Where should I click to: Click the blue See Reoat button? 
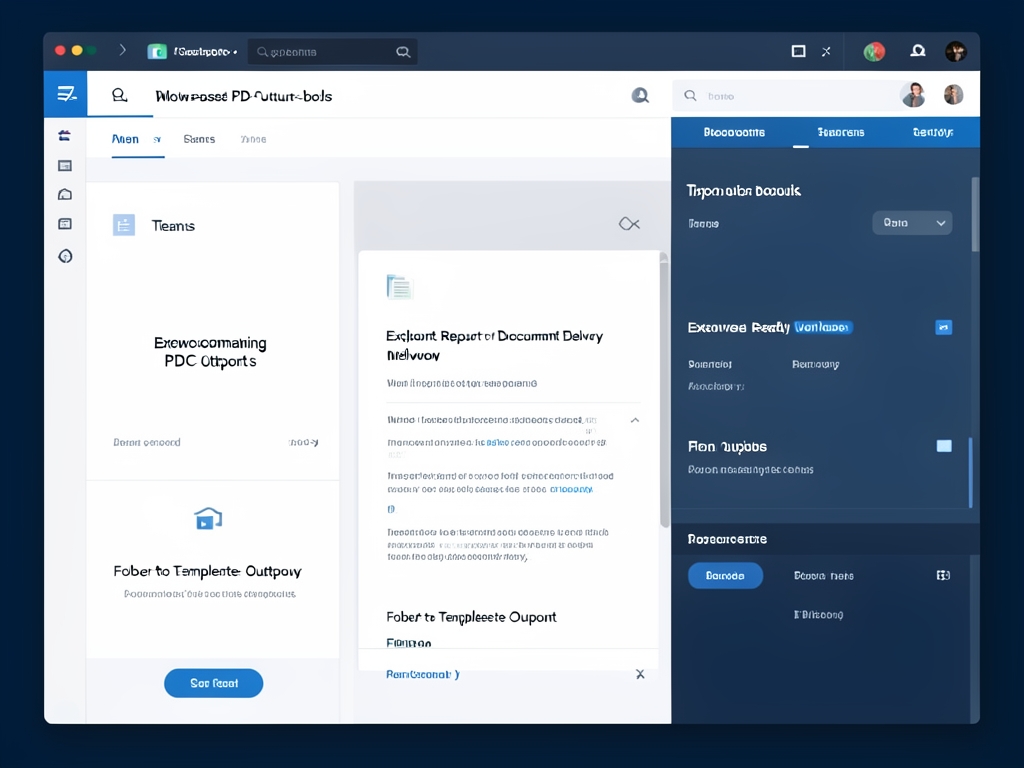[x=214, y=683]
